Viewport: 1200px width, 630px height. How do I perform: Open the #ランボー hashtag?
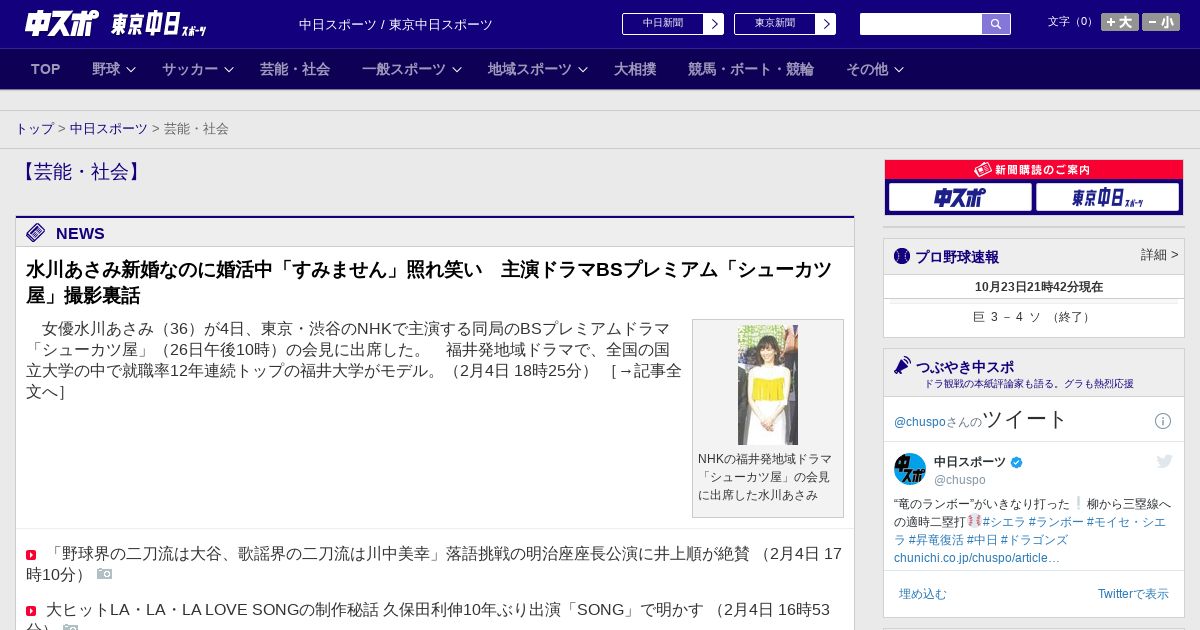coord(1056,522)
